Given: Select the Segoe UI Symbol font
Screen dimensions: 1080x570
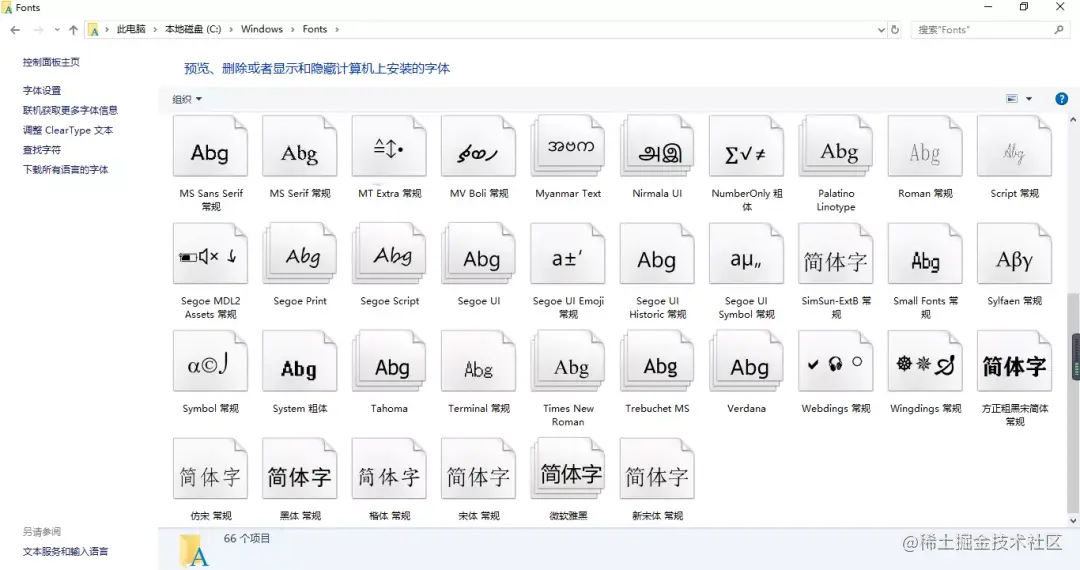Looking at the screenshot, I should pyautogui.click(x=747, y=253).
